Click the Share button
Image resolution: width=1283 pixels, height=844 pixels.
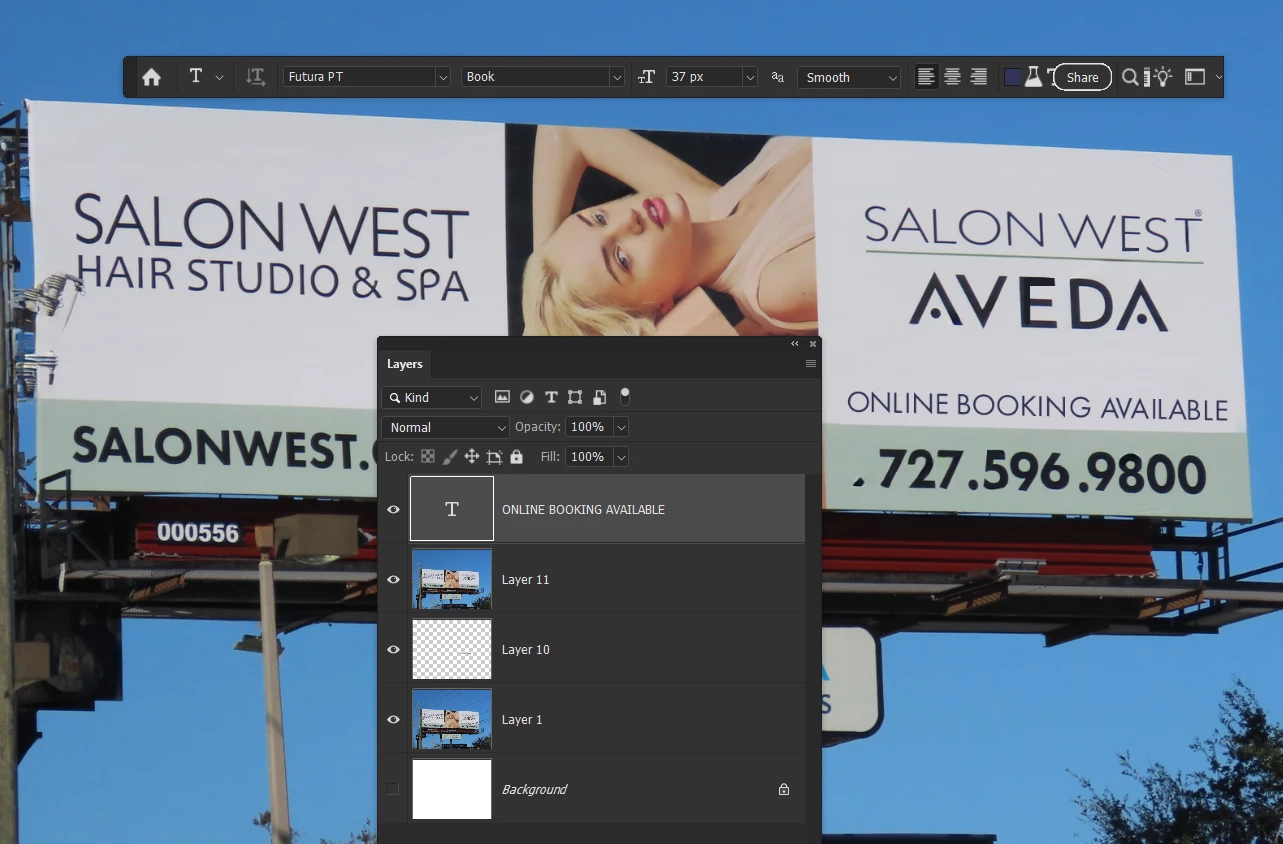point(1082,77)
